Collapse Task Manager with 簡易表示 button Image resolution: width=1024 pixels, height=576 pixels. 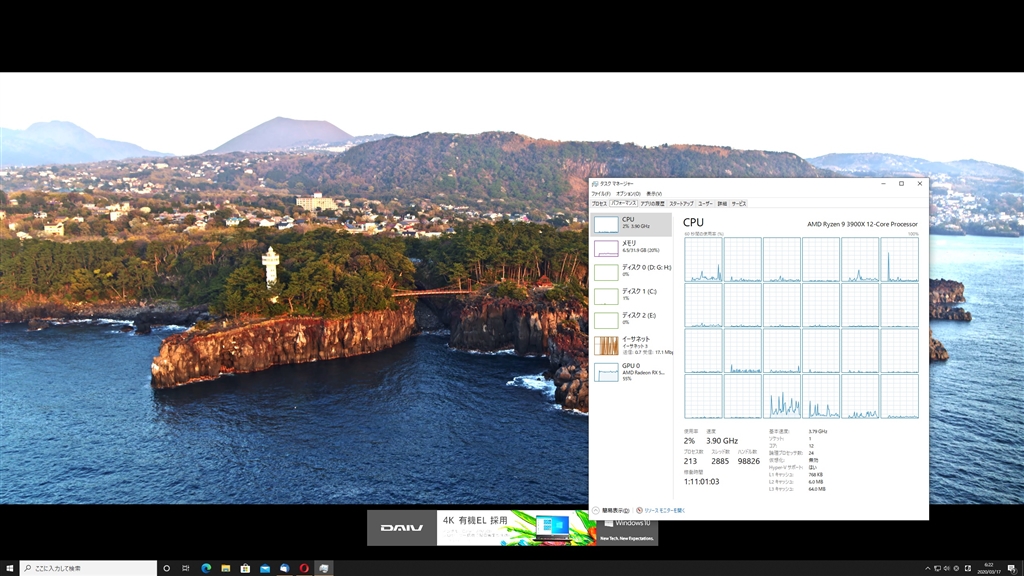(613, 510)
